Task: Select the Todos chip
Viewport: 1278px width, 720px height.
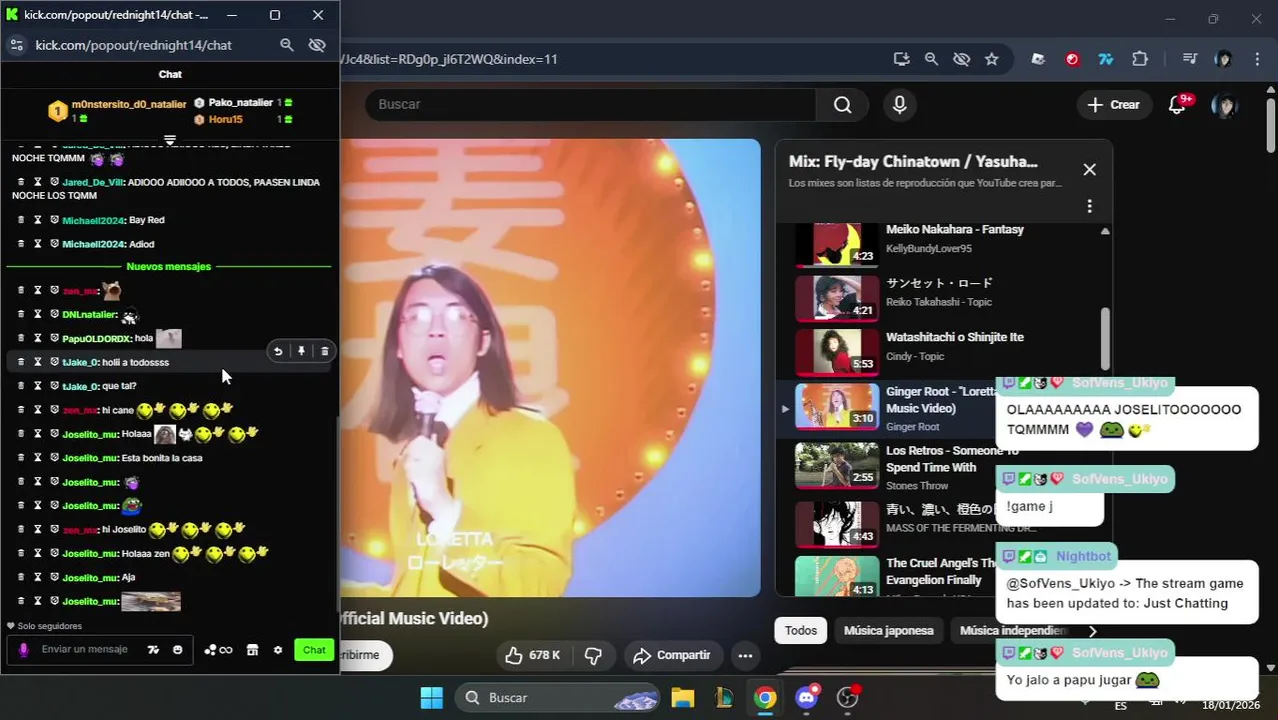Action: click(801, 631)
